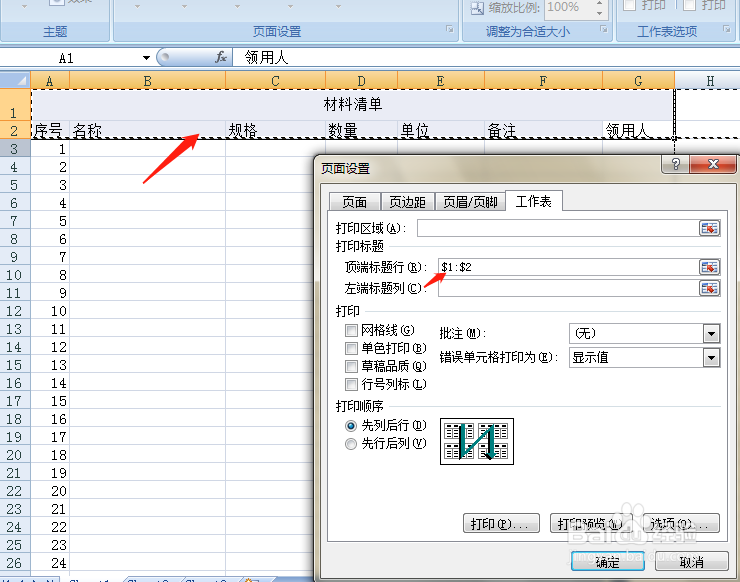Viewport: 740px width, 582px height.
Task: Switch to the 页边距 tab
Action: click(x=407, y=202)
